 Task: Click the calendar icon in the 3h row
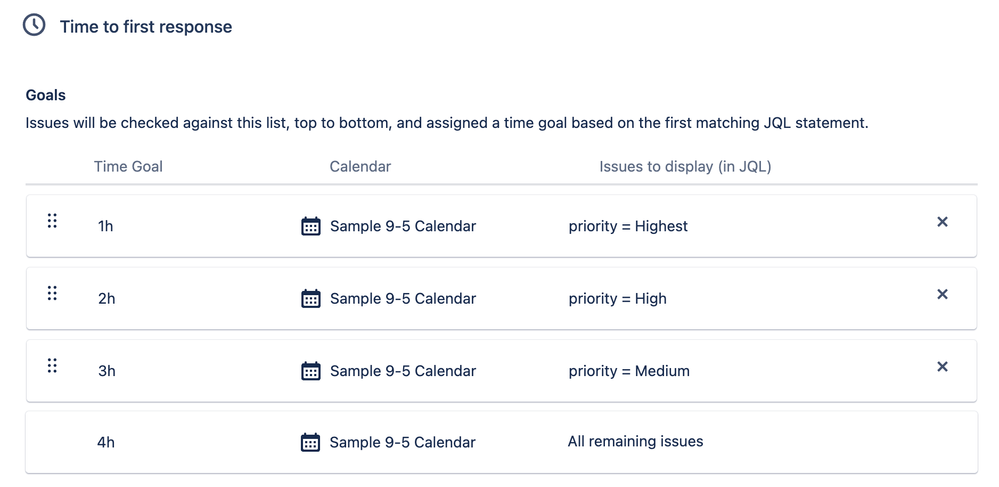click(310, 371)
